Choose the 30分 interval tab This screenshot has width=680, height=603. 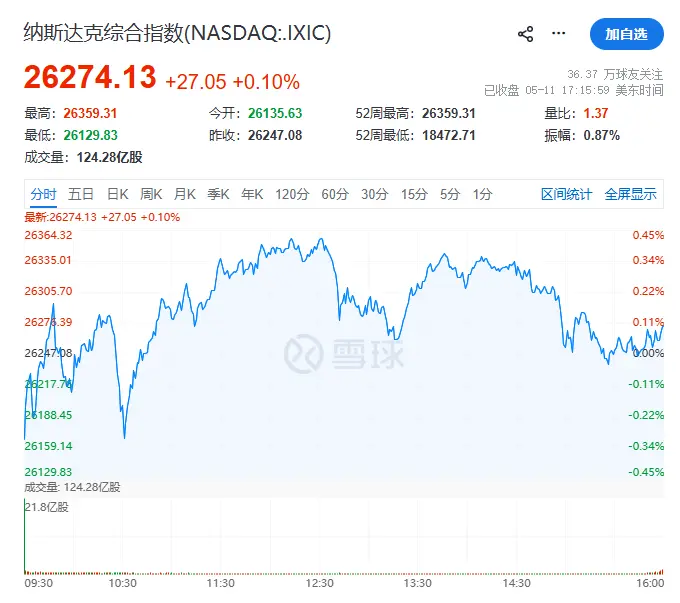click(374, 194)
